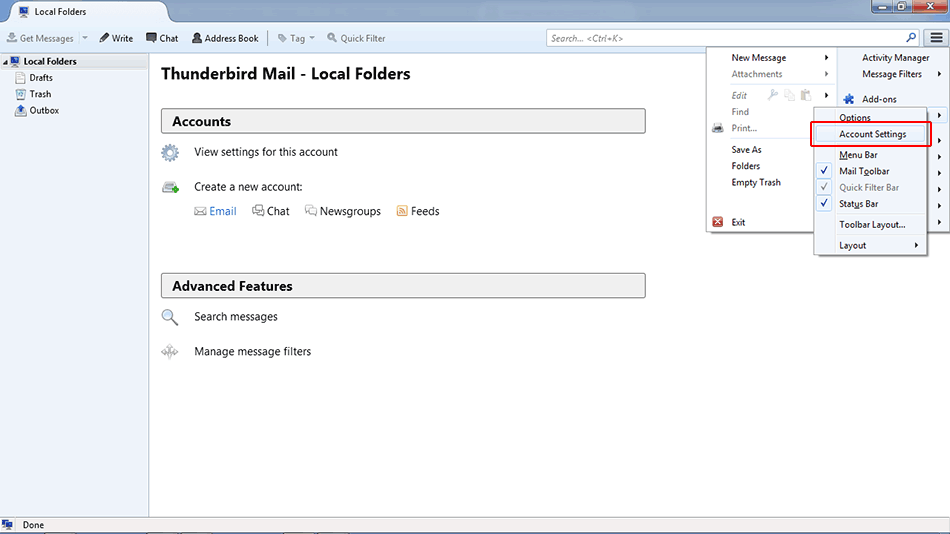Open Account Settings from the submenu

(x=871, y=134)
